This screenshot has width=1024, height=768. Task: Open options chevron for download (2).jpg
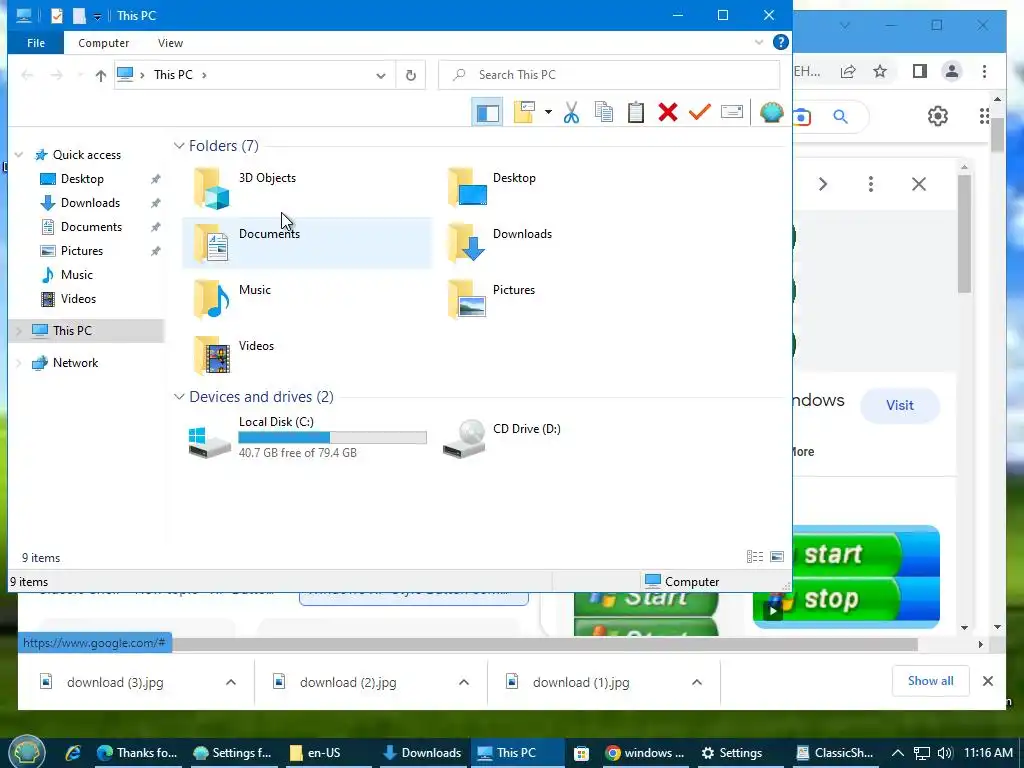[464, 682]
